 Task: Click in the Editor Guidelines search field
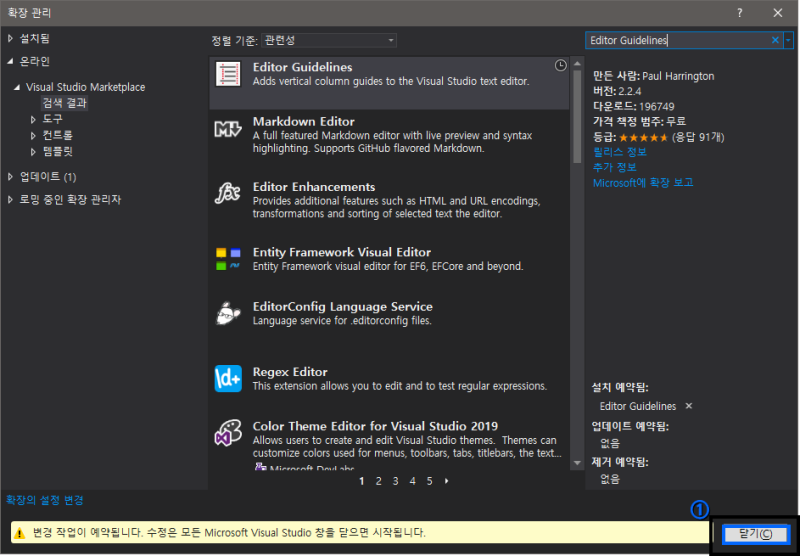[x=678, y=40]
